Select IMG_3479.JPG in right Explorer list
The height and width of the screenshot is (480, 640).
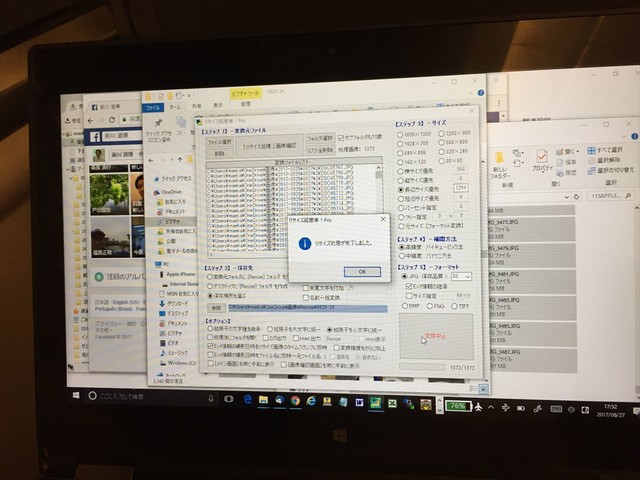coord(531,255)
